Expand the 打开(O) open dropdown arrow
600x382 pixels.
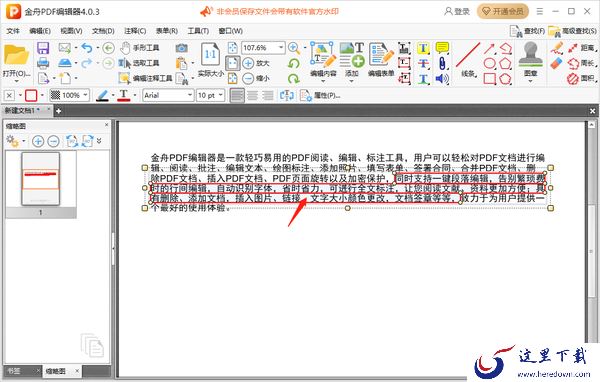pyautogui.click(x=16, y=81)
